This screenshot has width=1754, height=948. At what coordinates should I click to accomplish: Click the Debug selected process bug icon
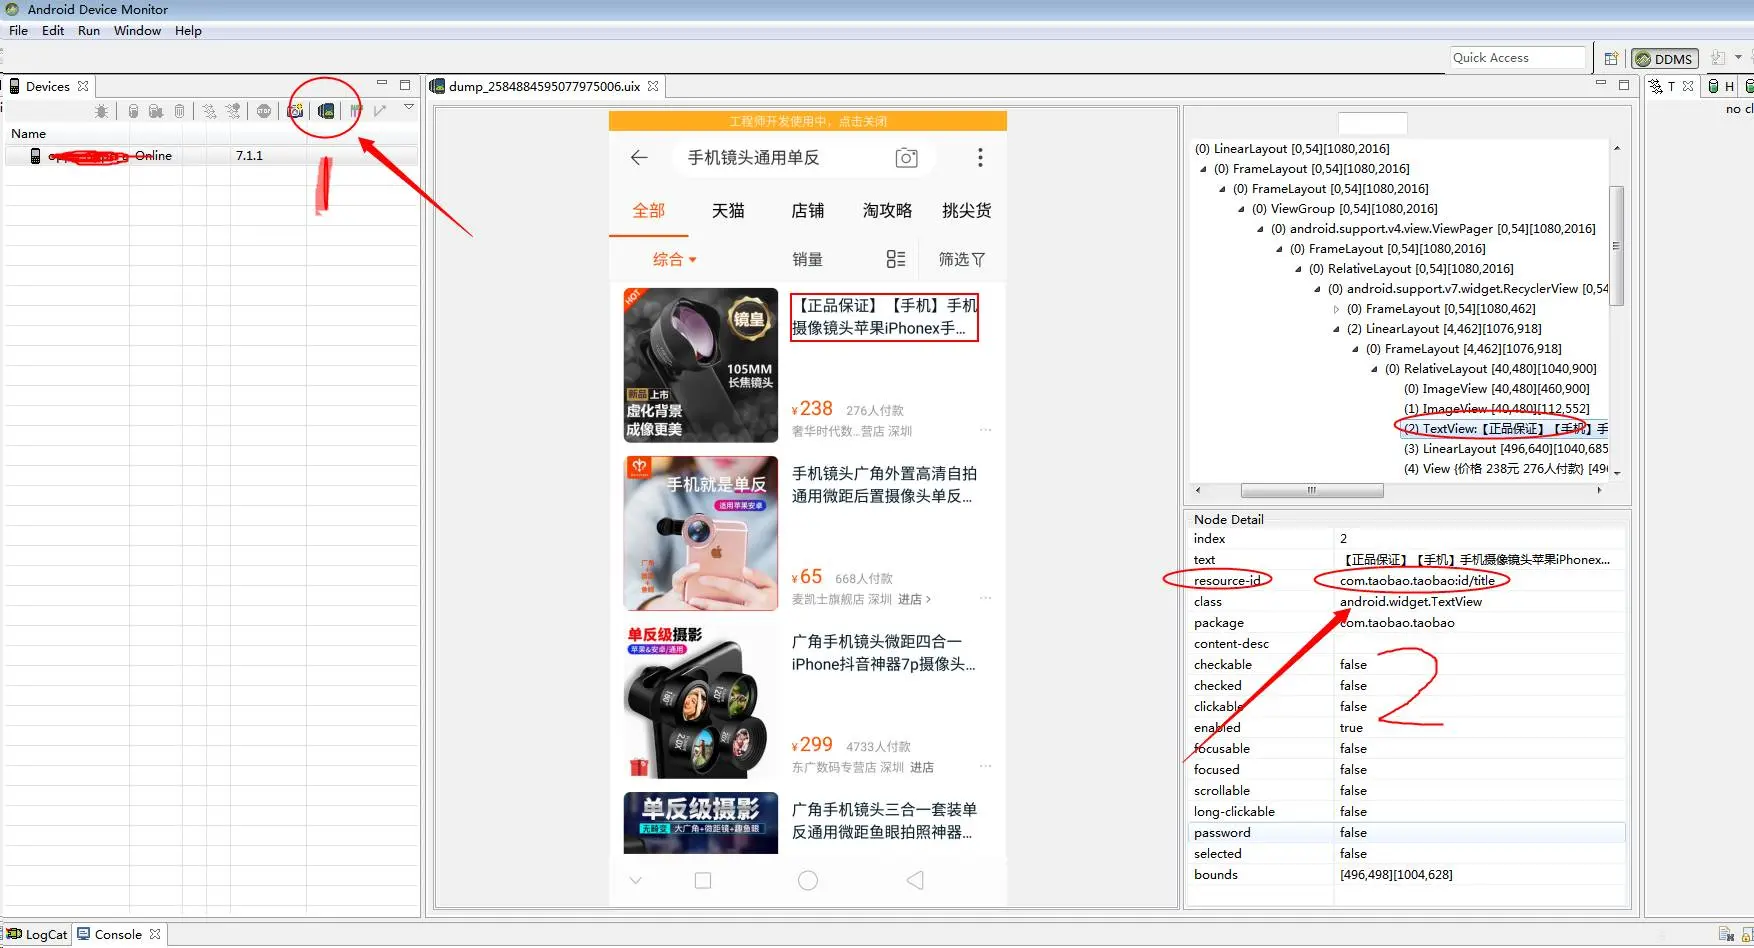101,111
